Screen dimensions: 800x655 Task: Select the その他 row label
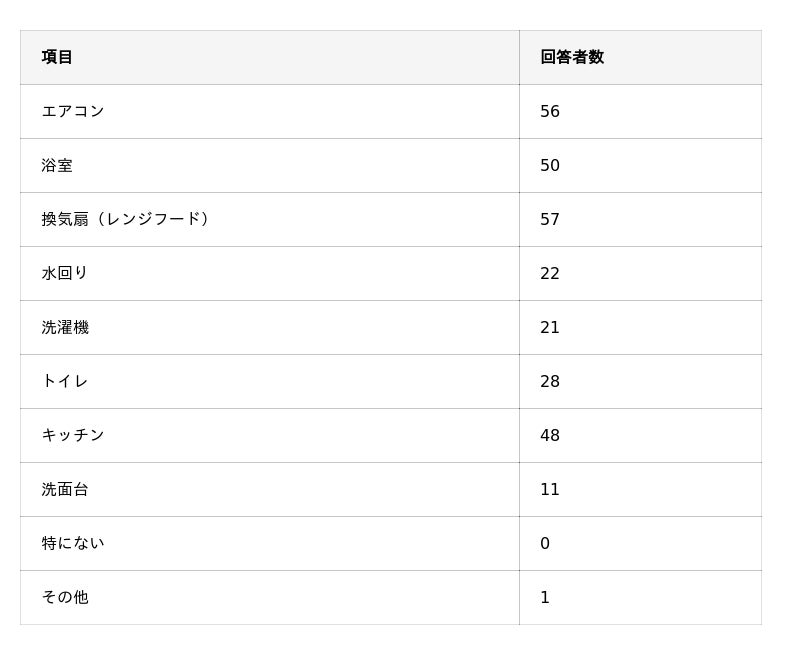coord(65,597)
